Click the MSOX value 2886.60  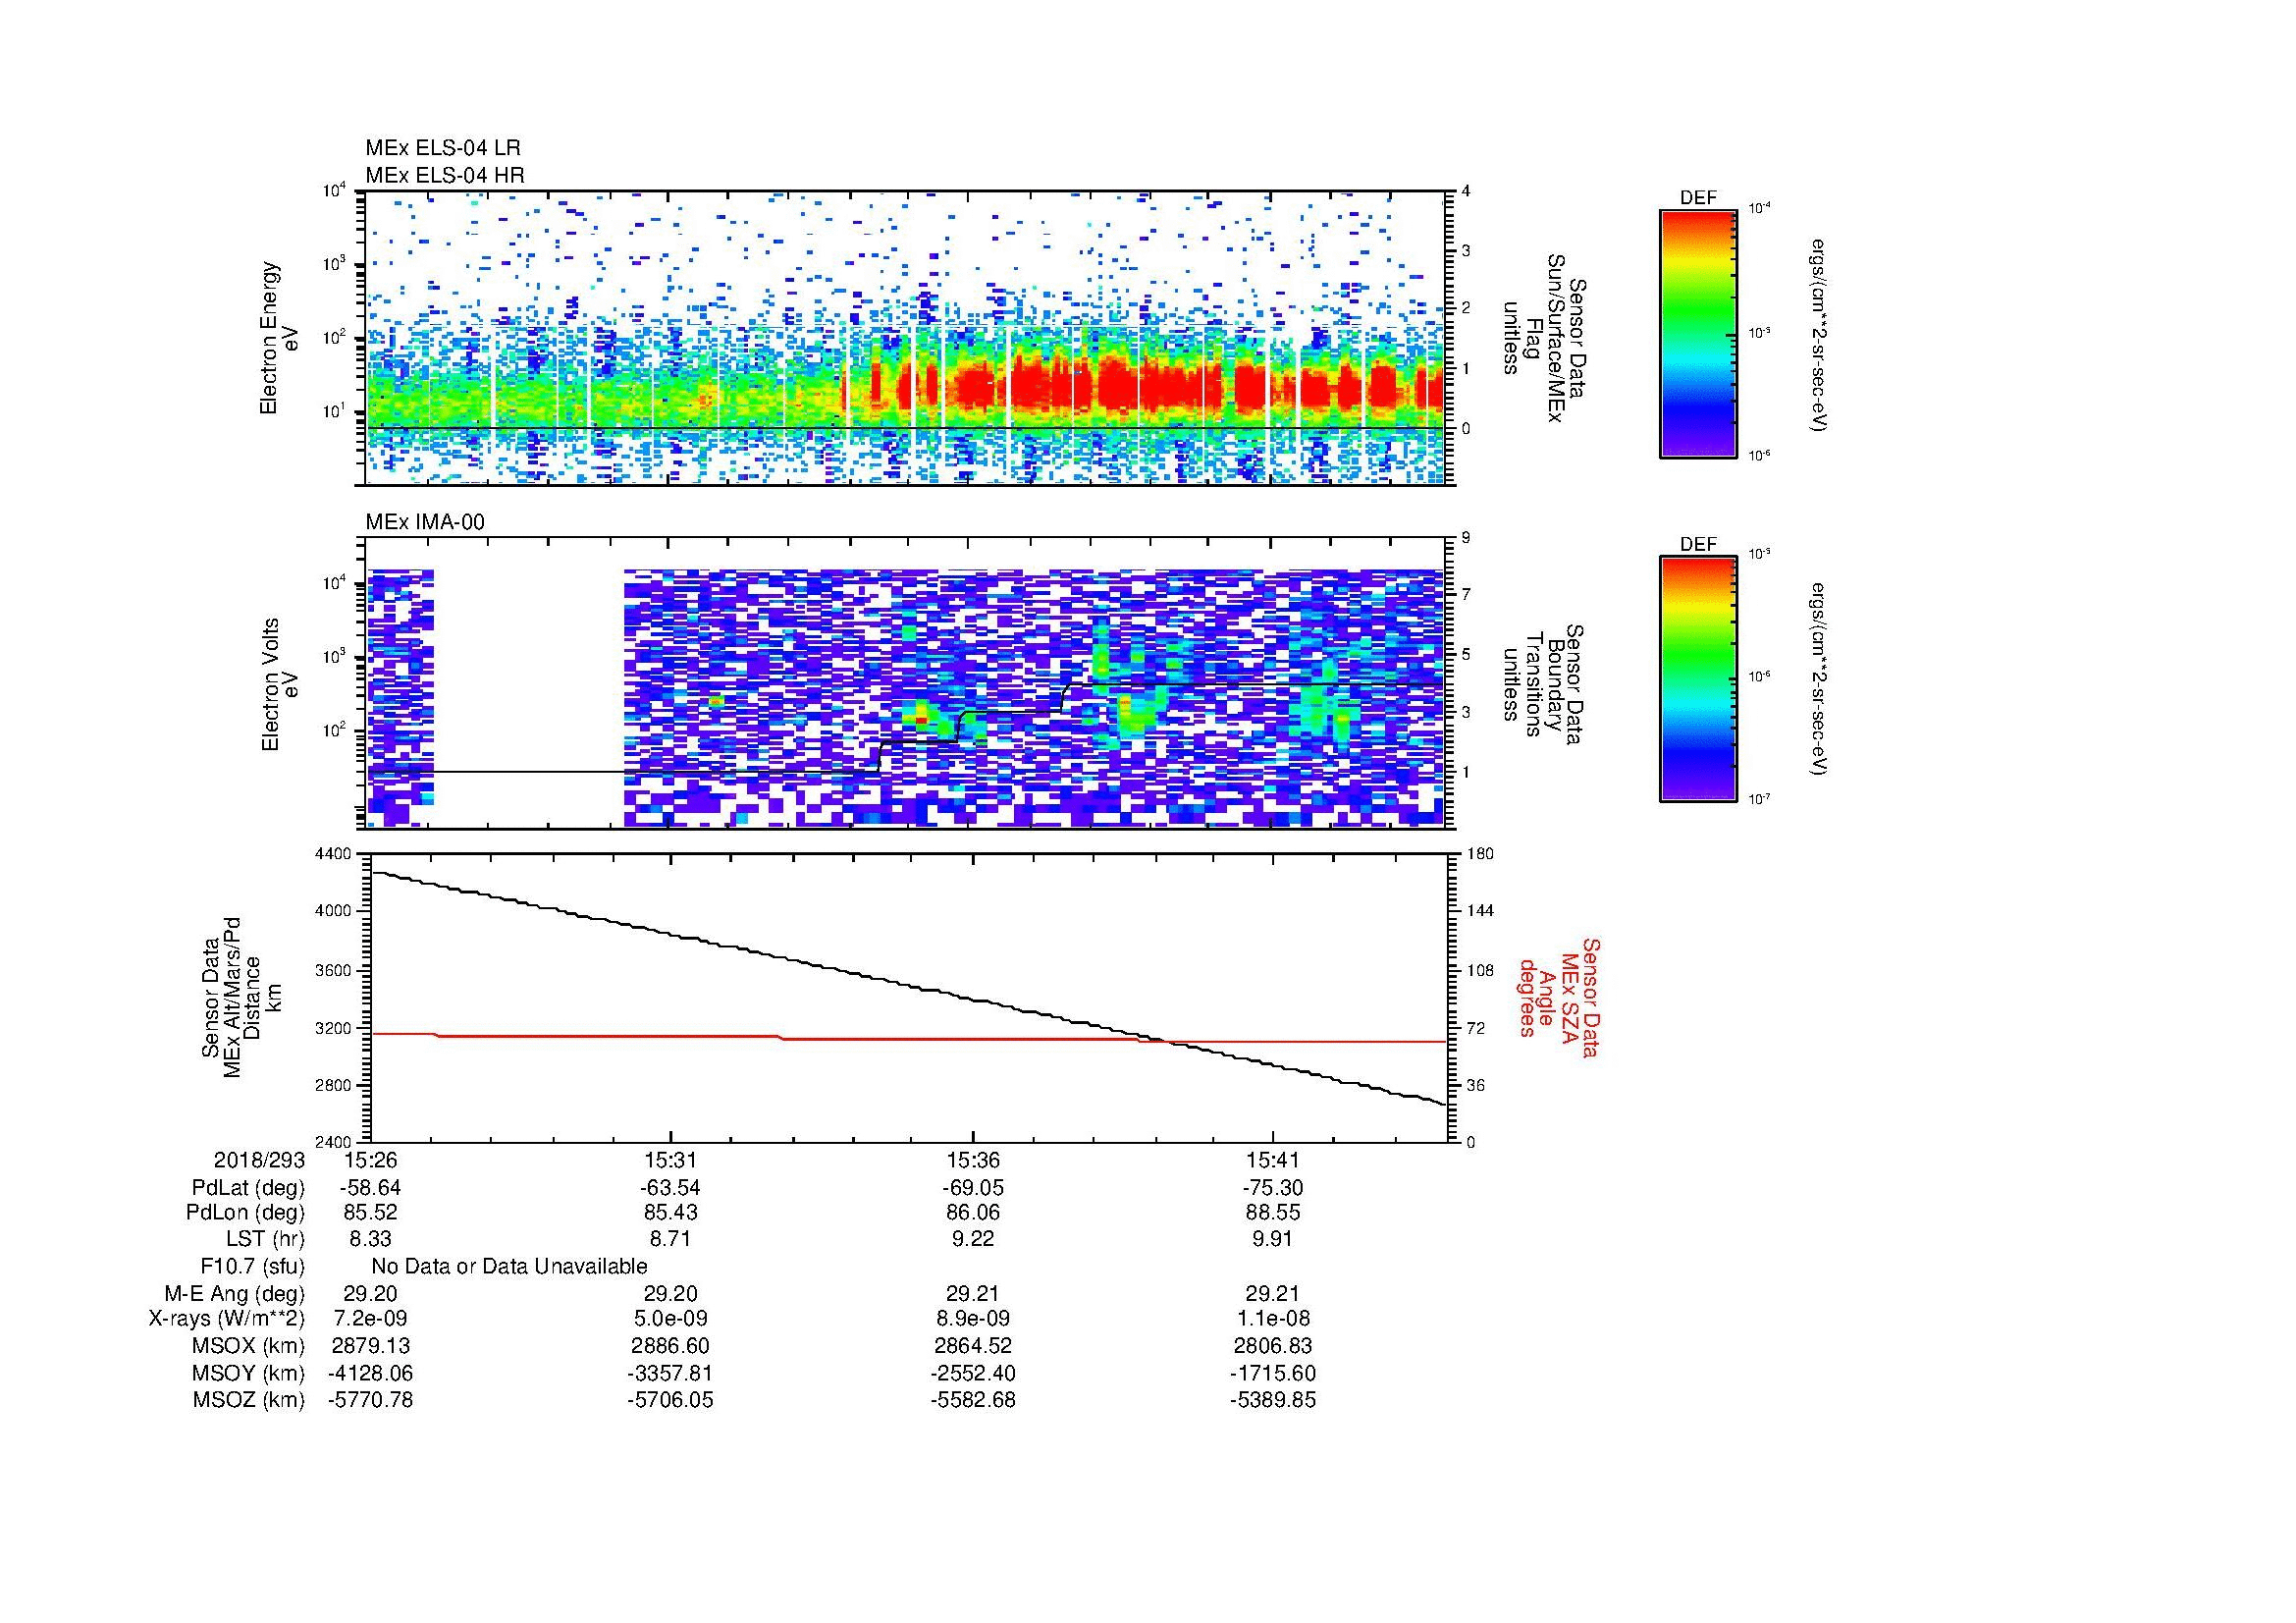point(670,1347)
